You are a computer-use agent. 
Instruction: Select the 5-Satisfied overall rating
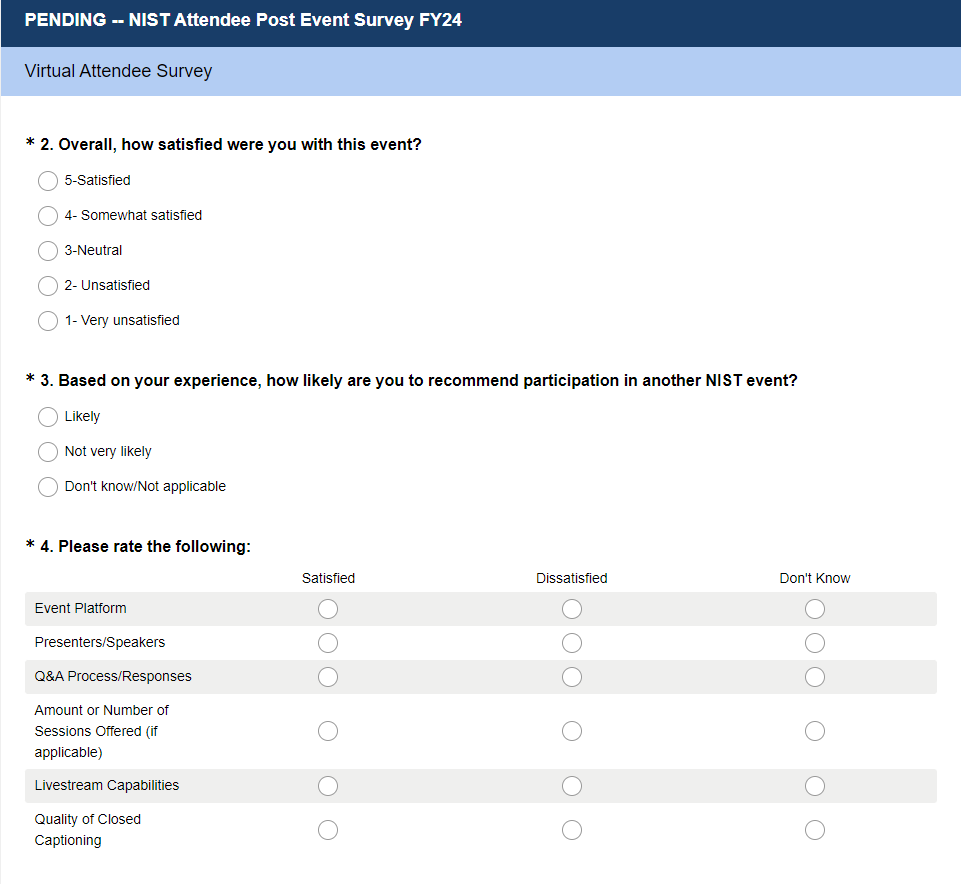click(x=48, y=181)
